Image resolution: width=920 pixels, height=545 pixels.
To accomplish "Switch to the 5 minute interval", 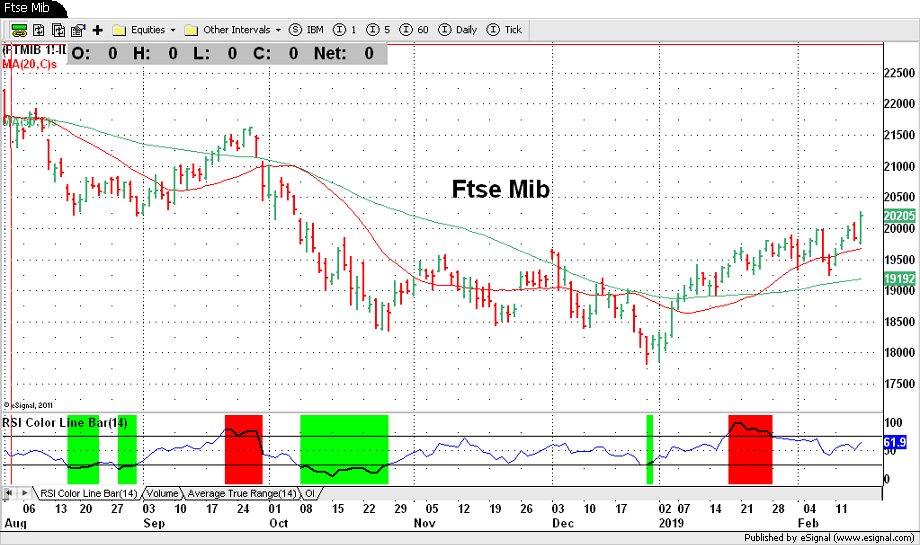I will pyautogui.click(x=378, y=30).
